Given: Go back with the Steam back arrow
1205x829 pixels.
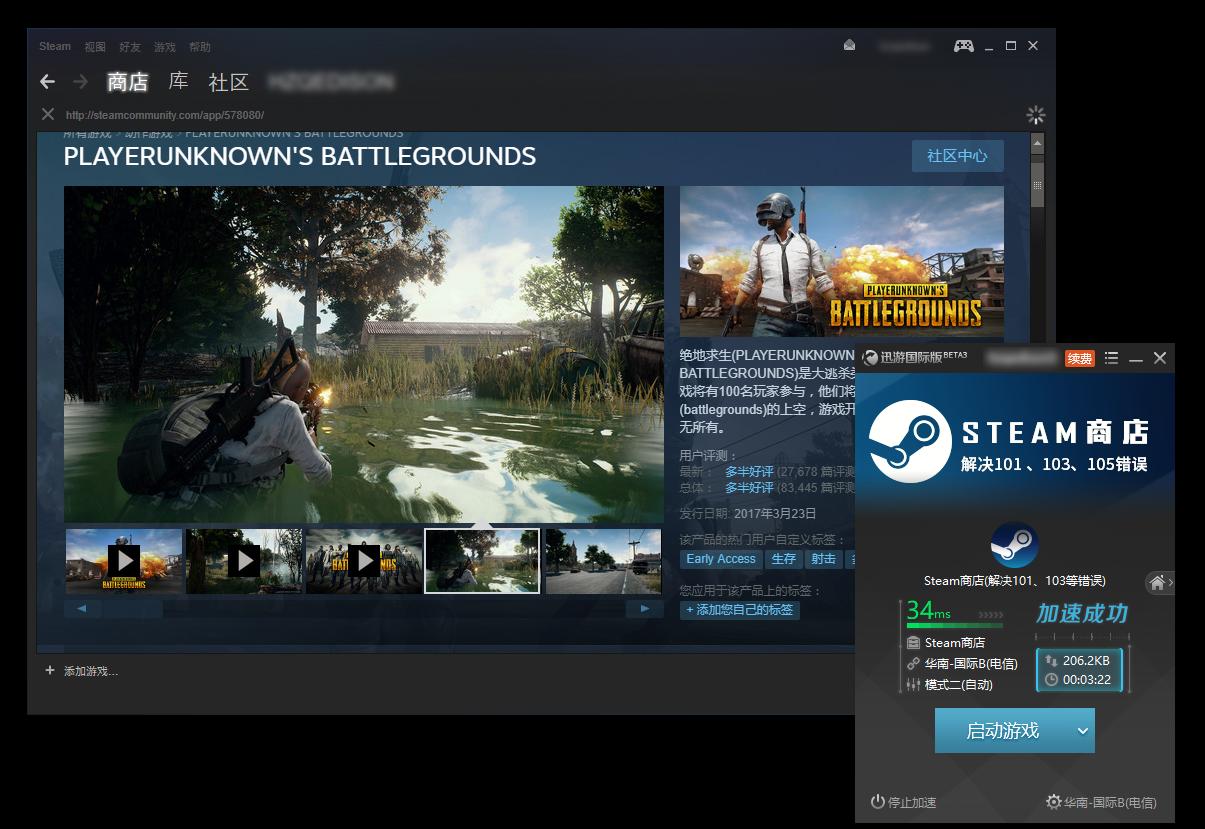Looking at the screenshot, I should [x=47, y=82].
